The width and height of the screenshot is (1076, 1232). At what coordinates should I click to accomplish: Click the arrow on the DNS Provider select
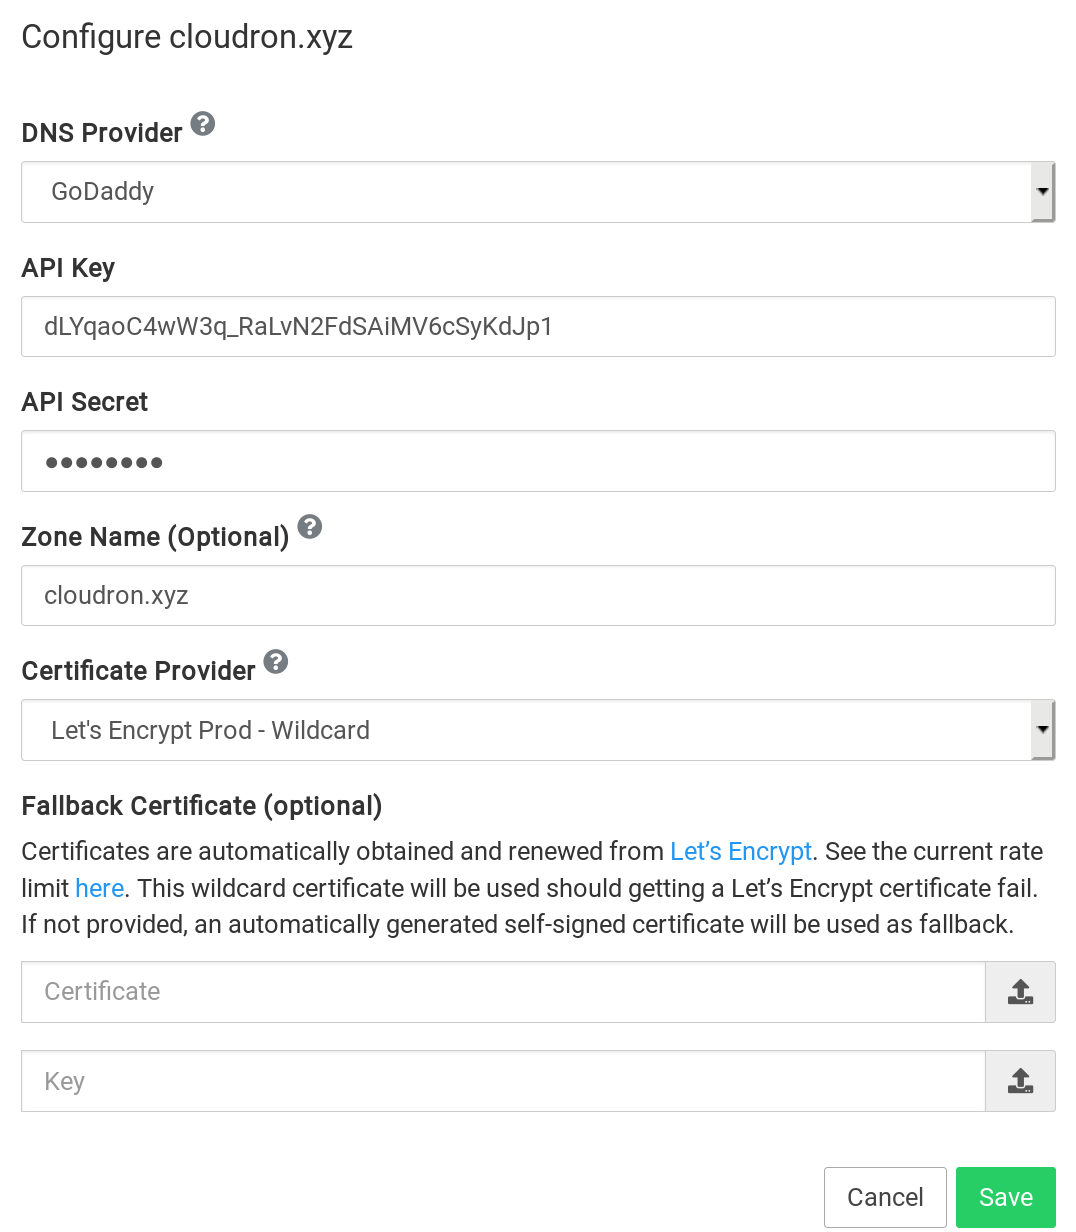[x=1043, y=192]
